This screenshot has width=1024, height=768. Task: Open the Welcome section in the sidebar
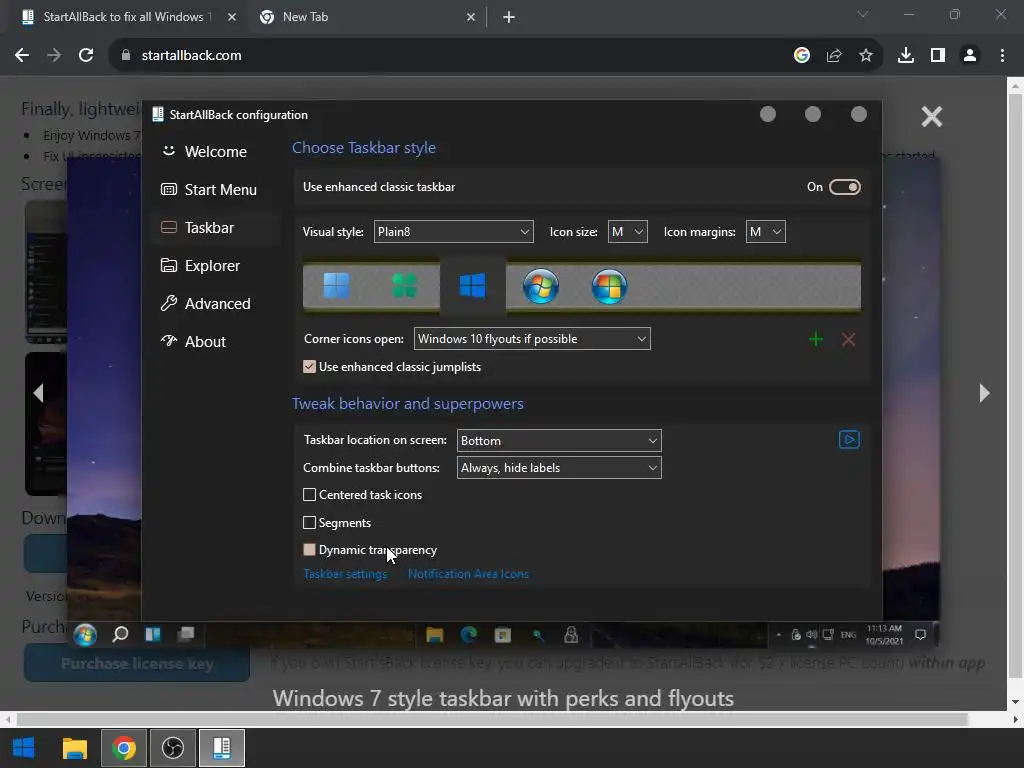coord(215,152)
